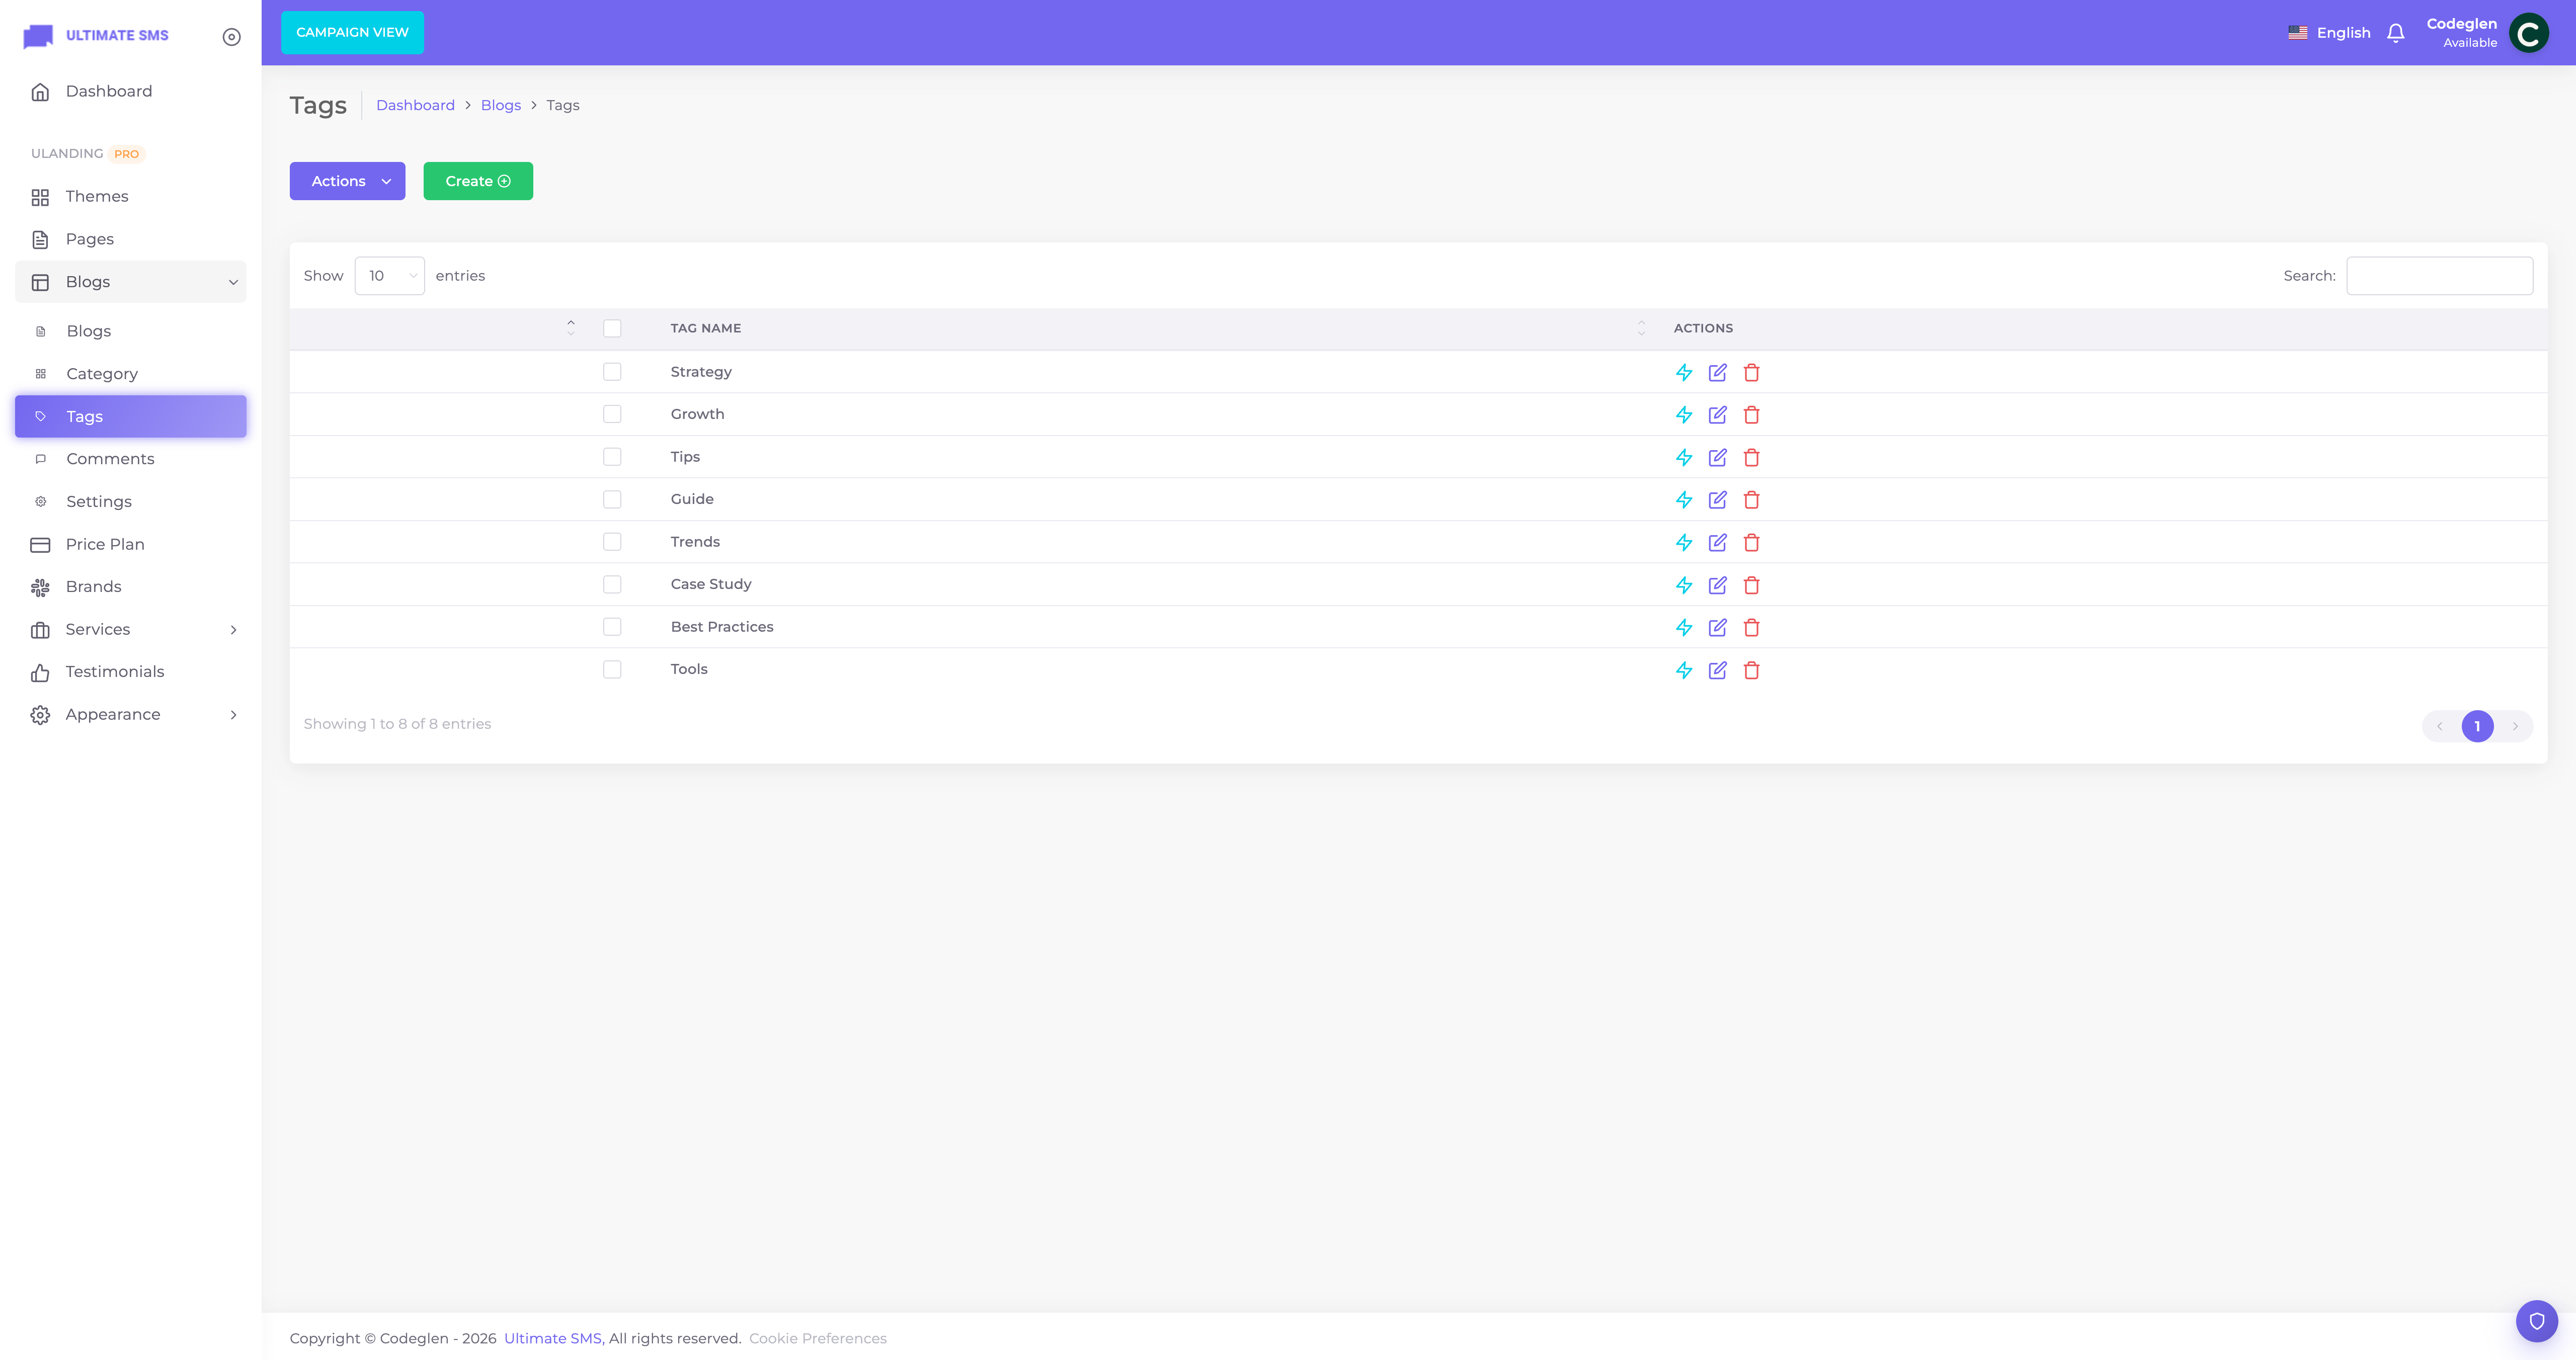2576x1360 pixels.
Task: Click the Create button
Action: point(478,181)
